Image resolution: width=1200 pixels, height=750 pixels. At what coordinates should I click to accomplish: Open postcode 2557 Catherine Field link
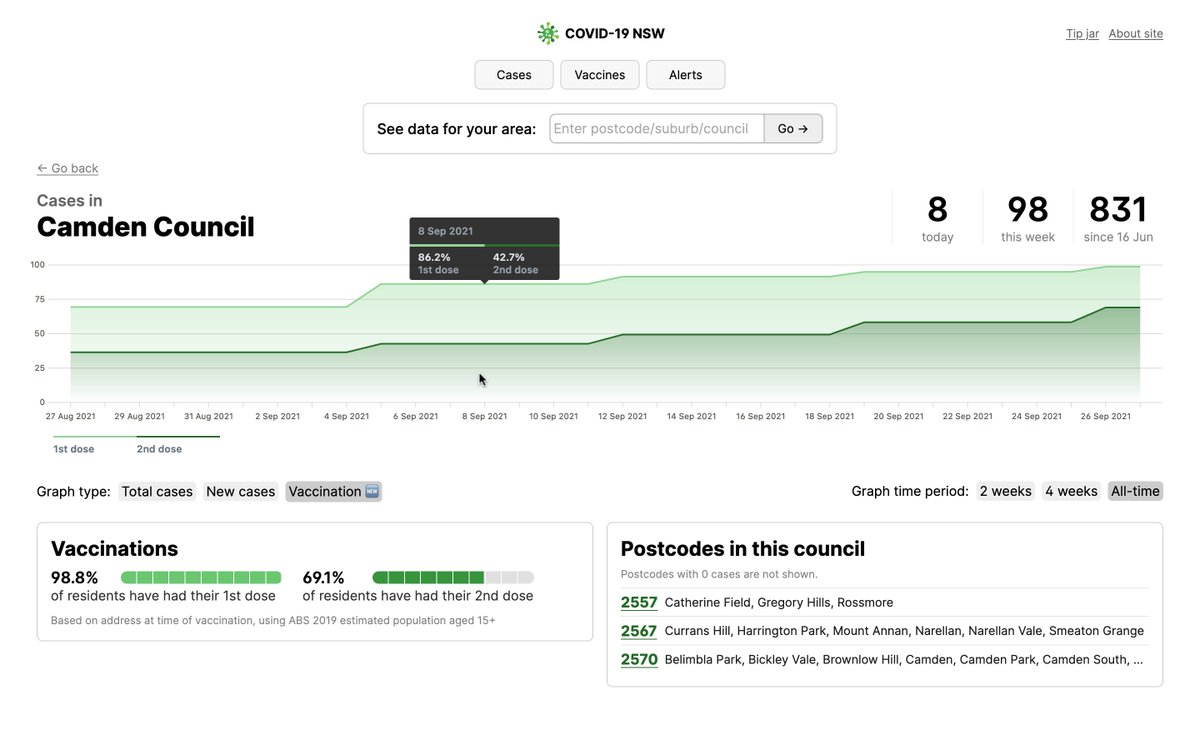pos(639,602)
